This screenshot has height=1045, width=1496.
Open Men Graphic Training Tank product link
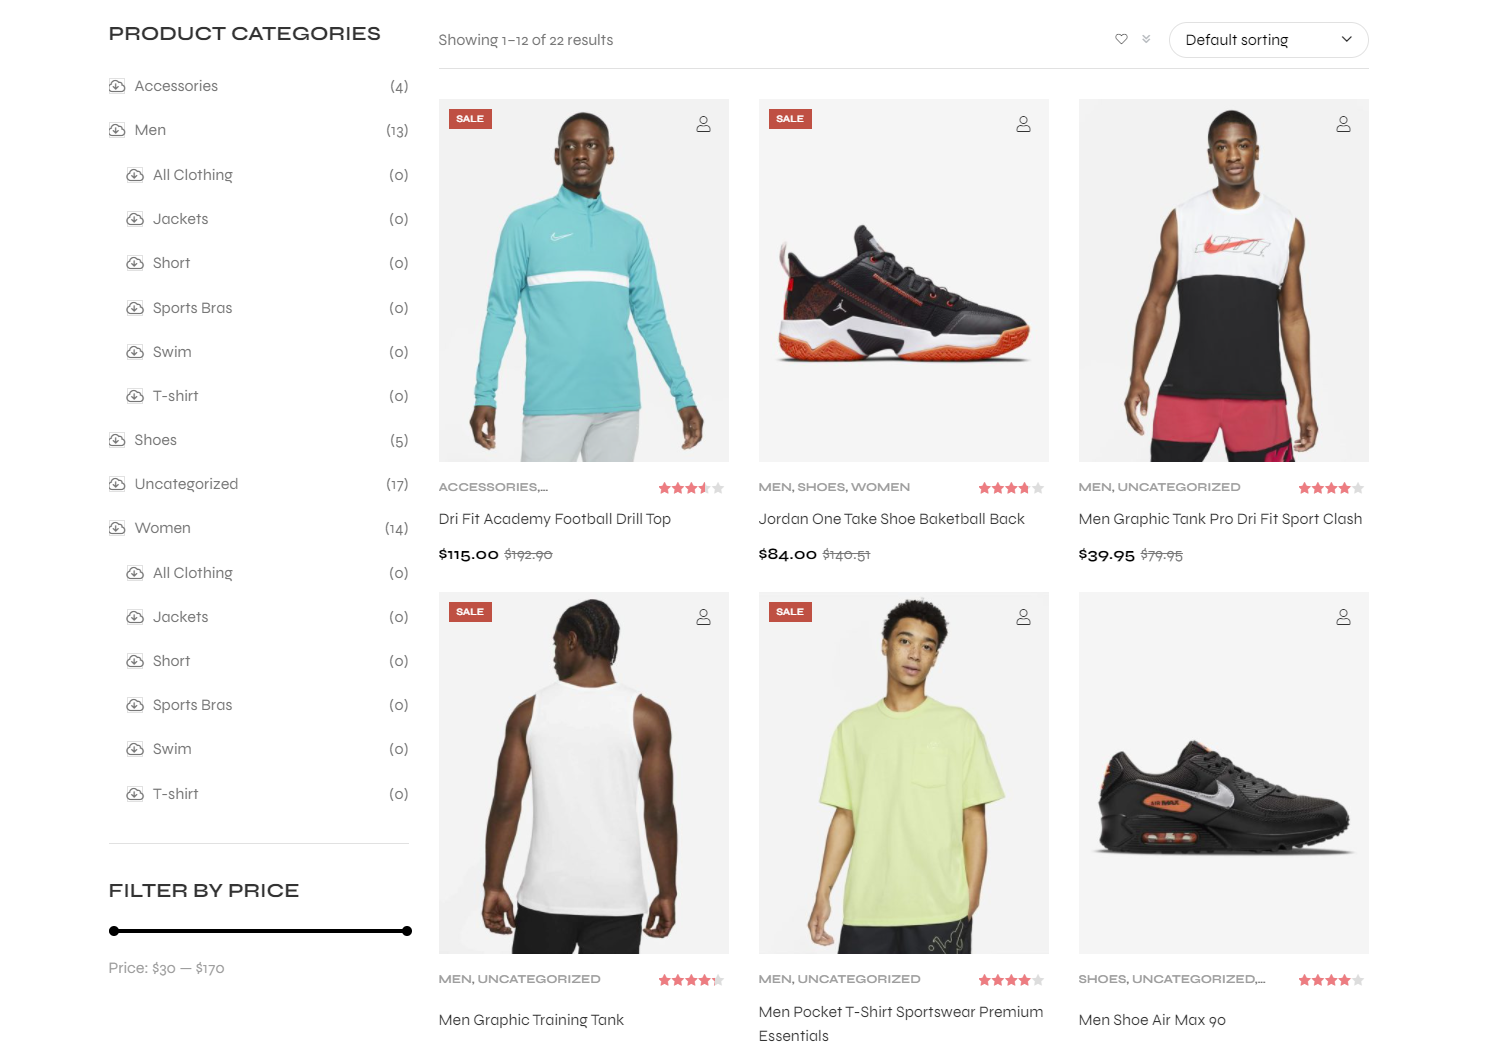point(531,1020)
